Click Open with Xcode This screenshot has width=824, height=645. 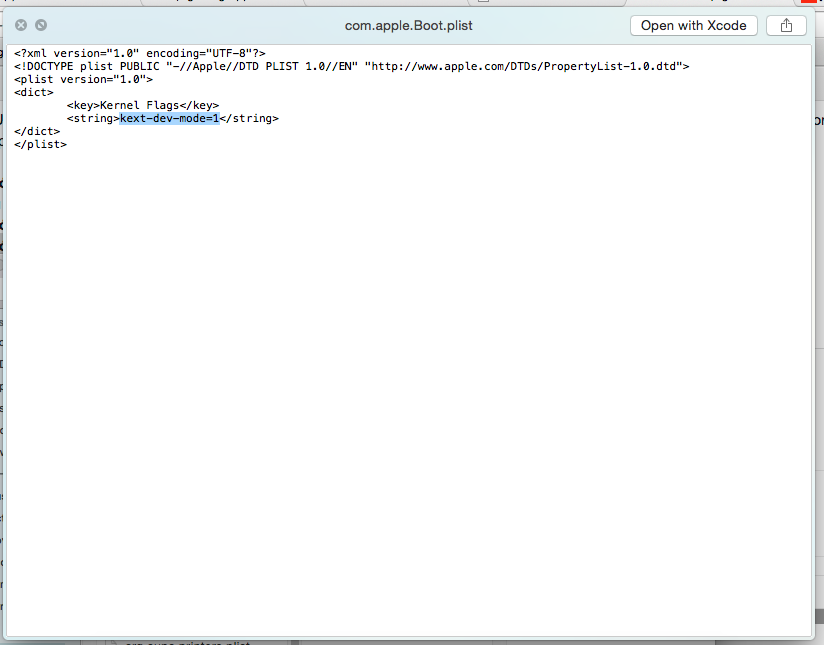pos(694,25)
